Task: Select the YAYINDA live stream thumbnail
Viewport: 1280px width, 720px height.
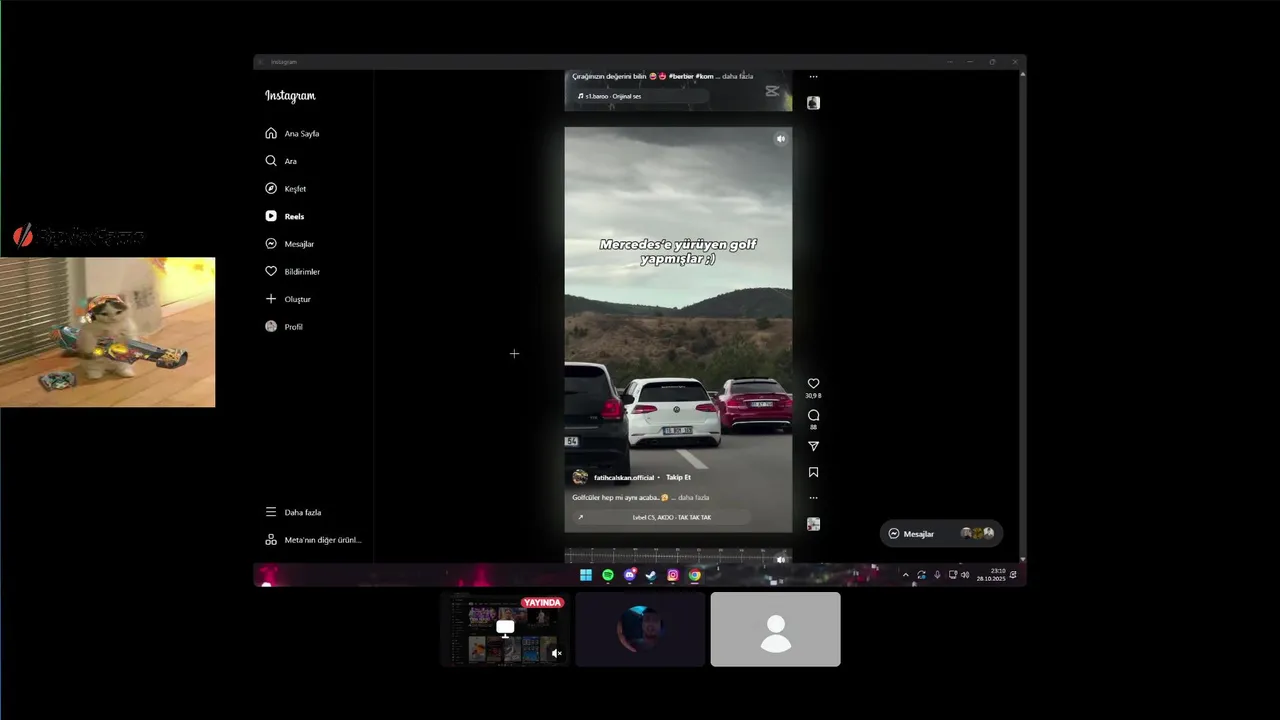Action: pyautogui.click(x=505, y=629)
